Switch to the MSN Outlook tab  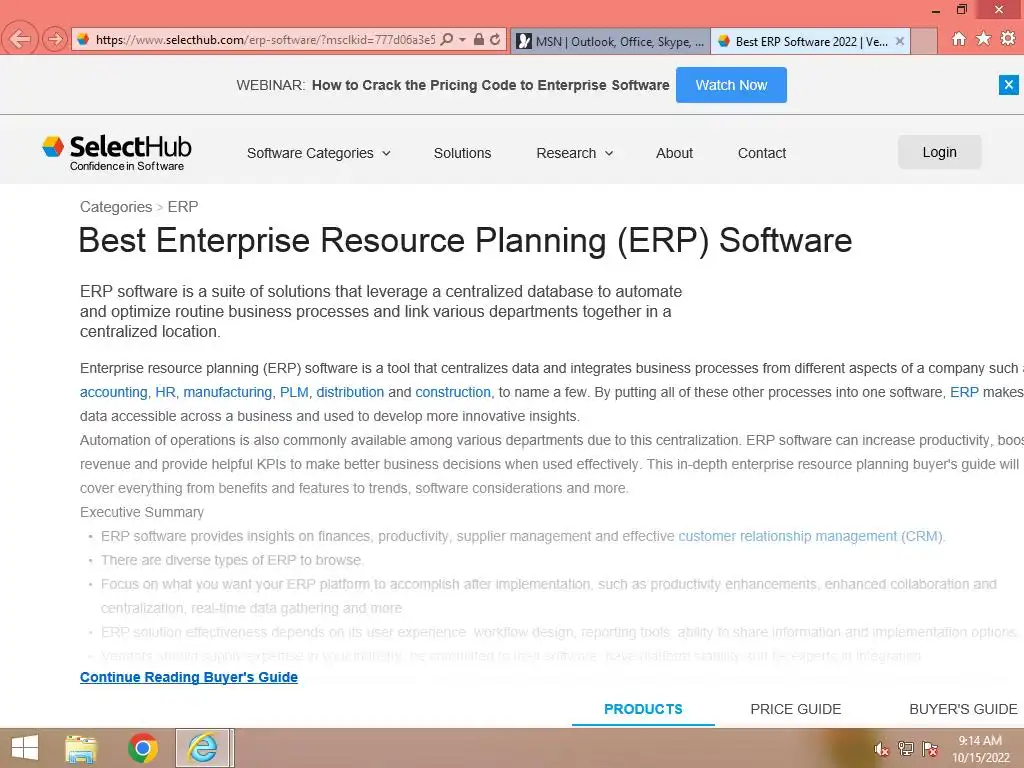(610, 41)
